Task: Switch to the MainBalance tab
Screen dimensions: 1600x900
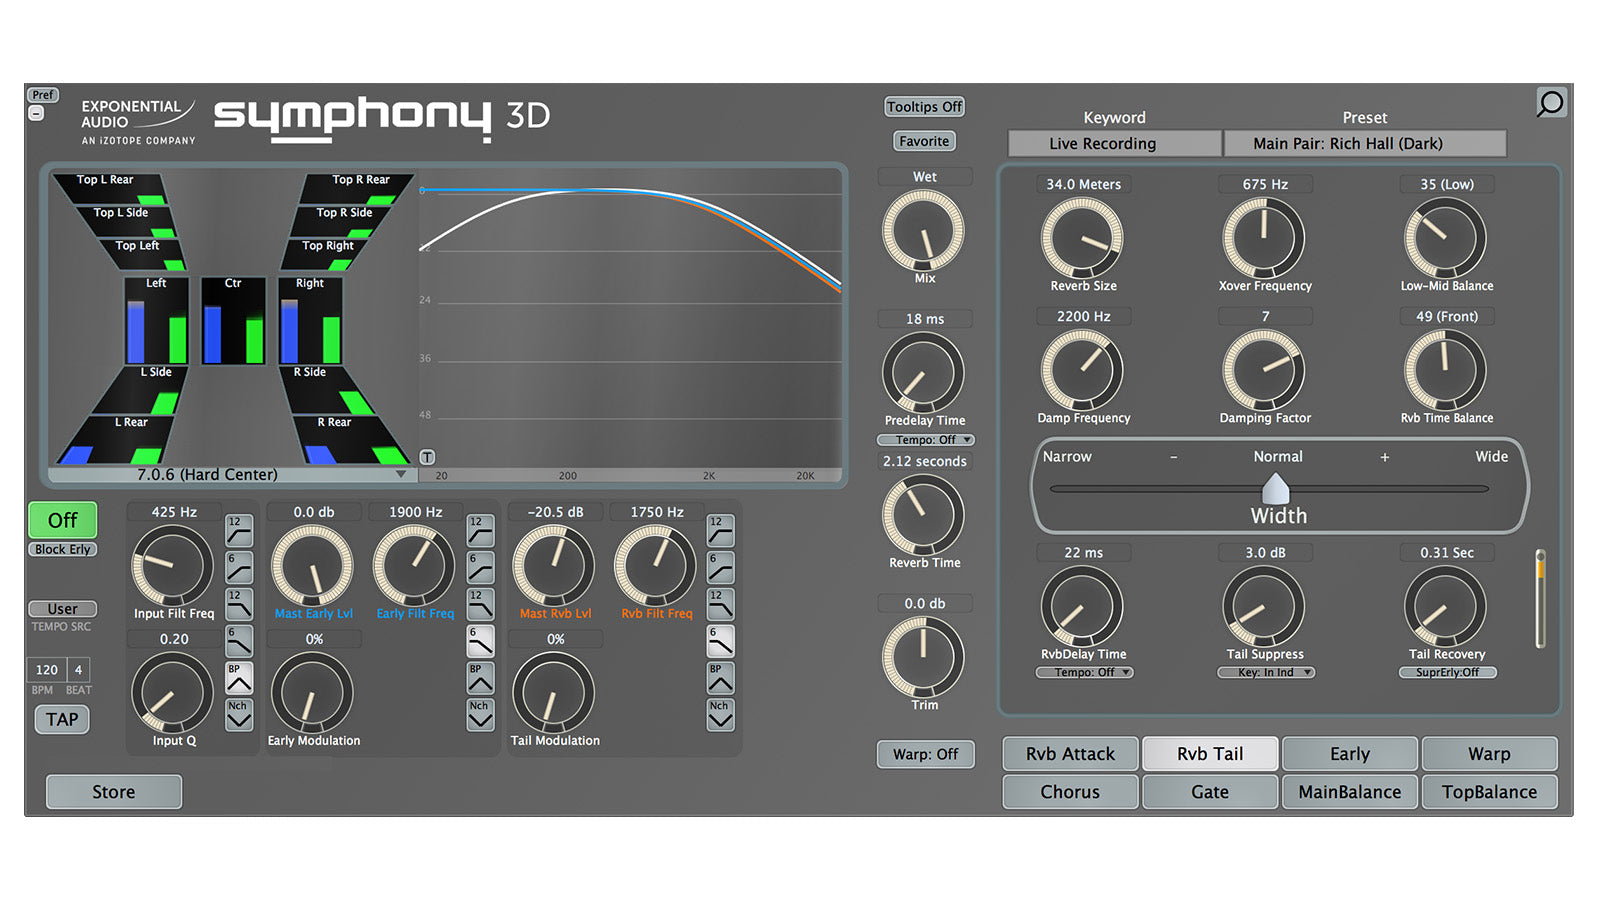Action: [x=1350, y=792]
